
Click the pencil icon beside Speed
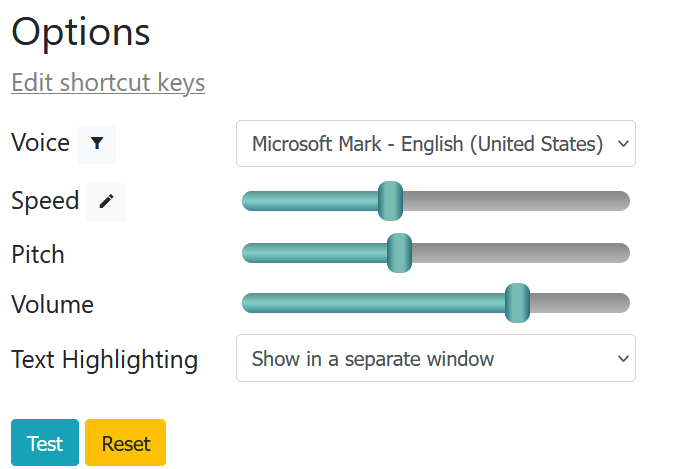click(106, 202)
